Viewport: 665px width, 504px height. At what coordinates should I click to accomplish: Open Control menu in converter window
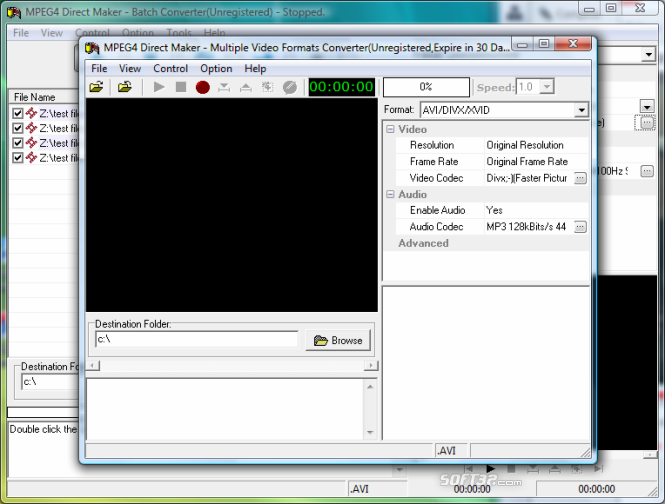coord(170,69)
